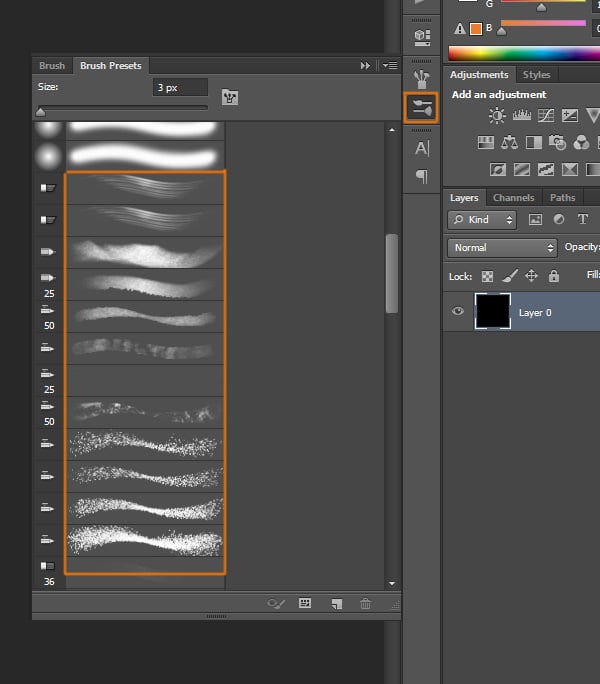600x684 pixels.
Task: Pick a color from the spectrum ramp
Action: [x=524, y=53]
